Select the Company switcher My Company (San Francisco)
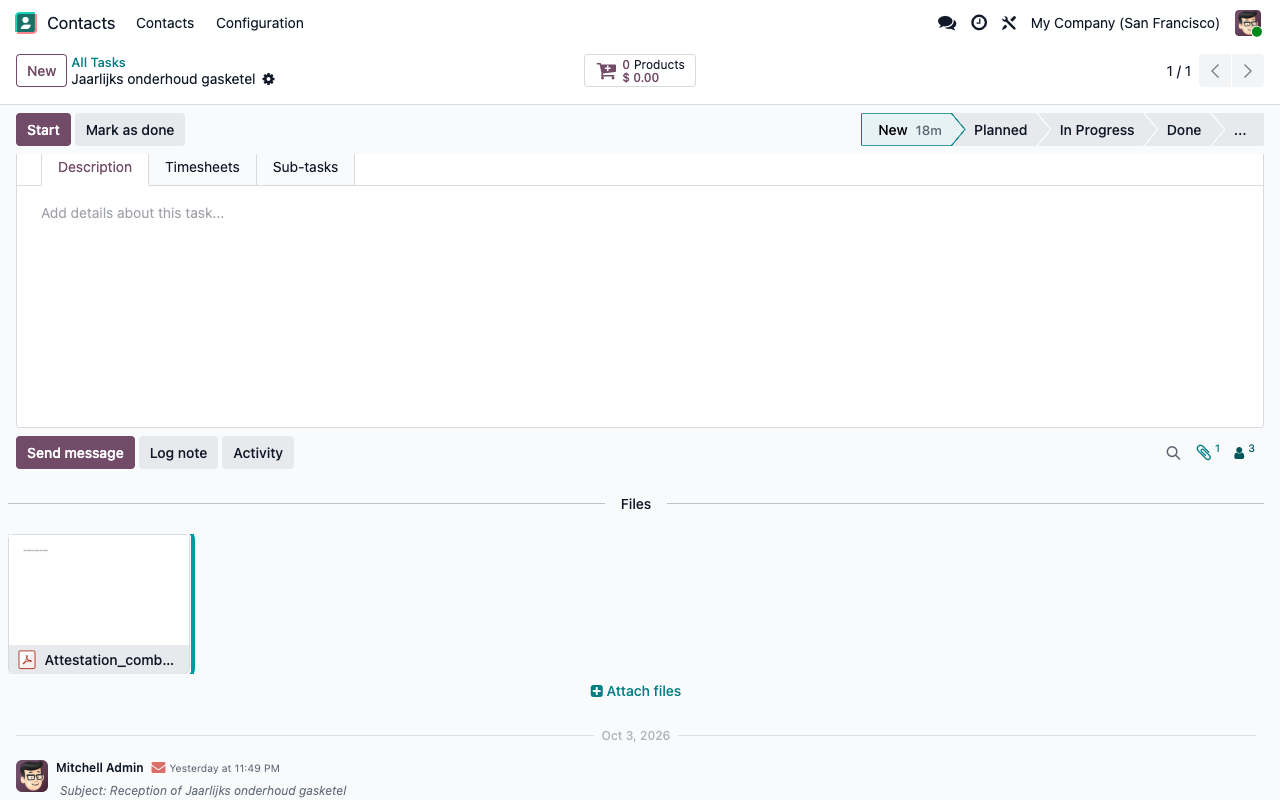The height and width of the screenshot is (800, 1280). 1125,23
